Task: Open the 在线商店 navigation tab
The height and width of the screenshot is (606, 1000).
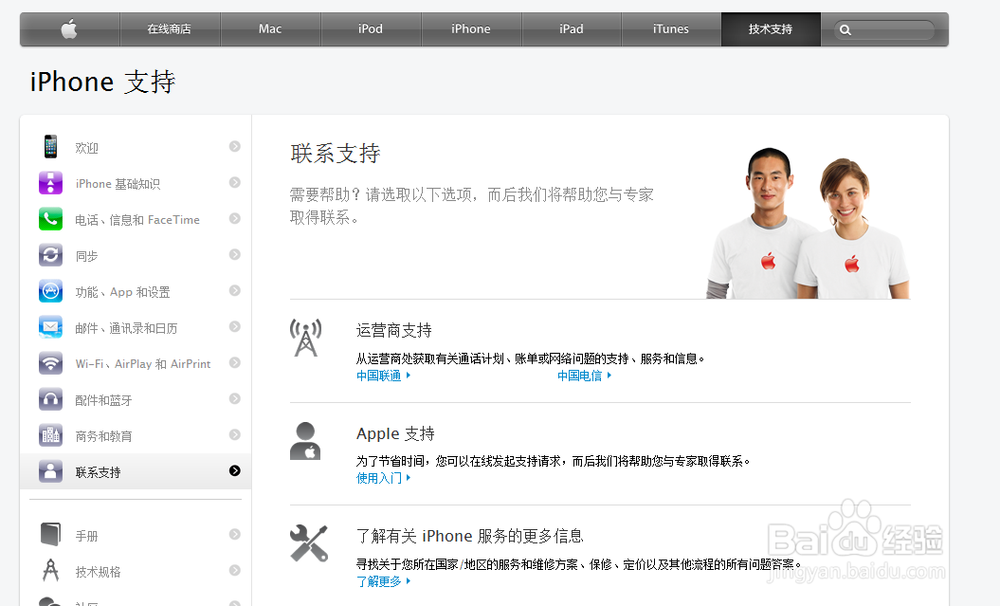Action: click(x=169, y=29)
